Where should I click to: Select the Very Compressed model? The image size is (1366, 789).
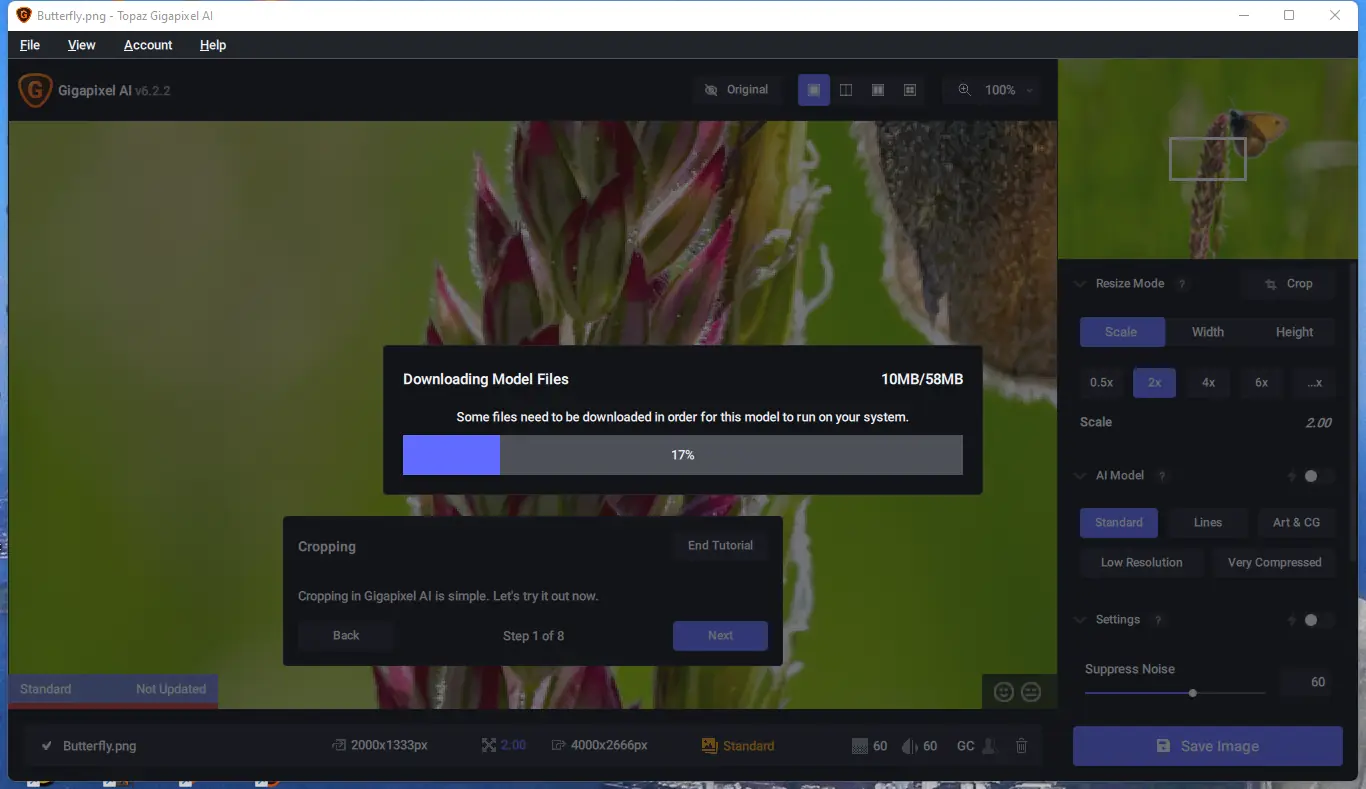pyautogui.click(x=1275, y=563)
